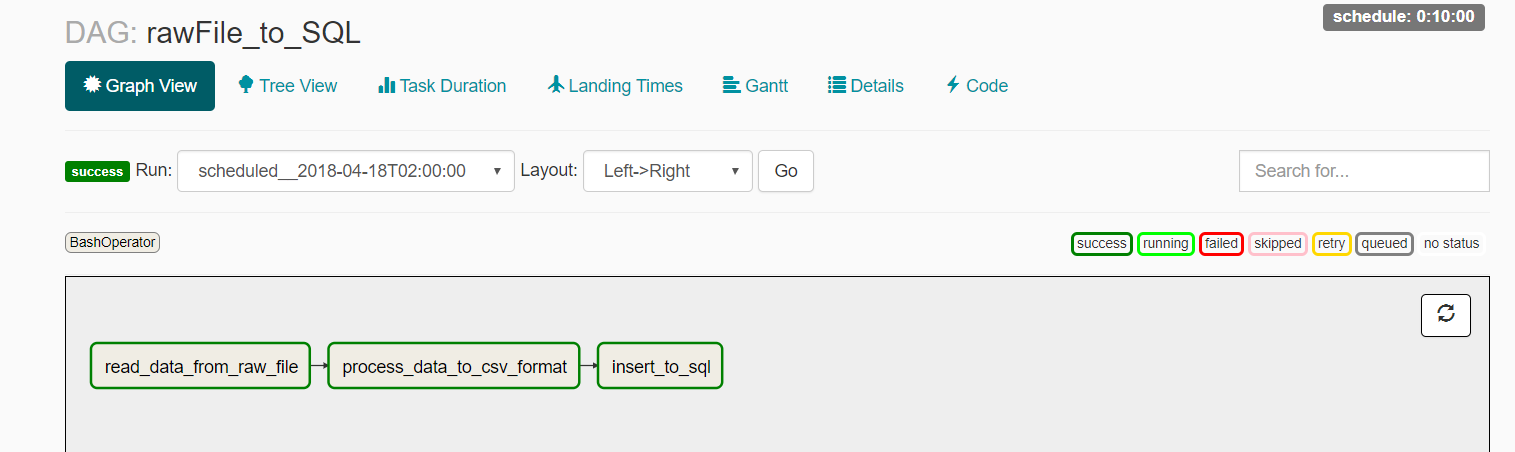Expand the Layout Left->Right dropdown
The width and height of the screenshot is (1515, 452).
click(667, 171)
